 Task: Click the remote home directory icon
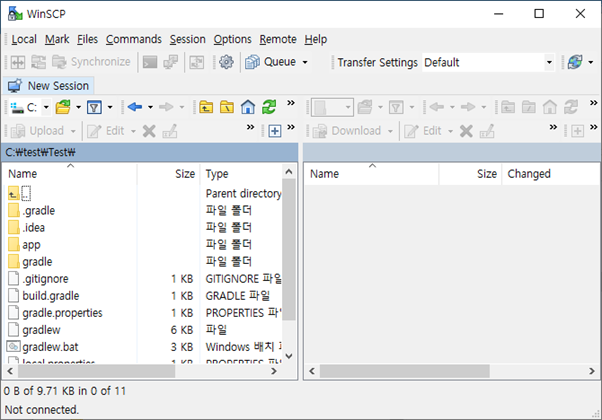(x=550, y=107)
